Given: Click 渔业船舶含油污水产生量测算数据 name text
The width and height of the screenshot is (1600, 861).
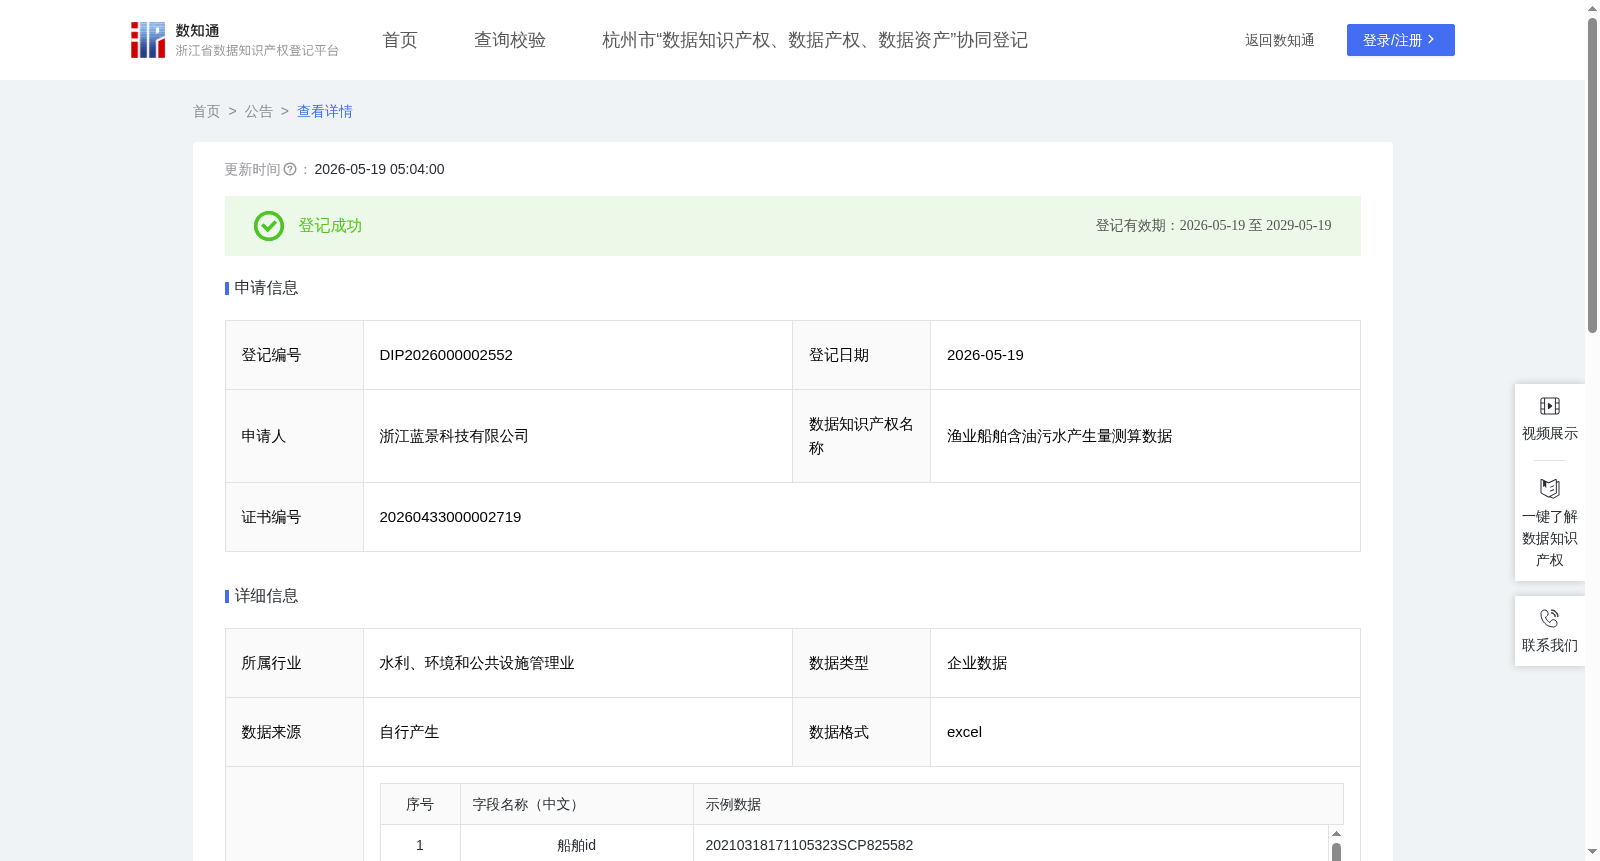Looking at the screenshot, I should (1059, 436).
